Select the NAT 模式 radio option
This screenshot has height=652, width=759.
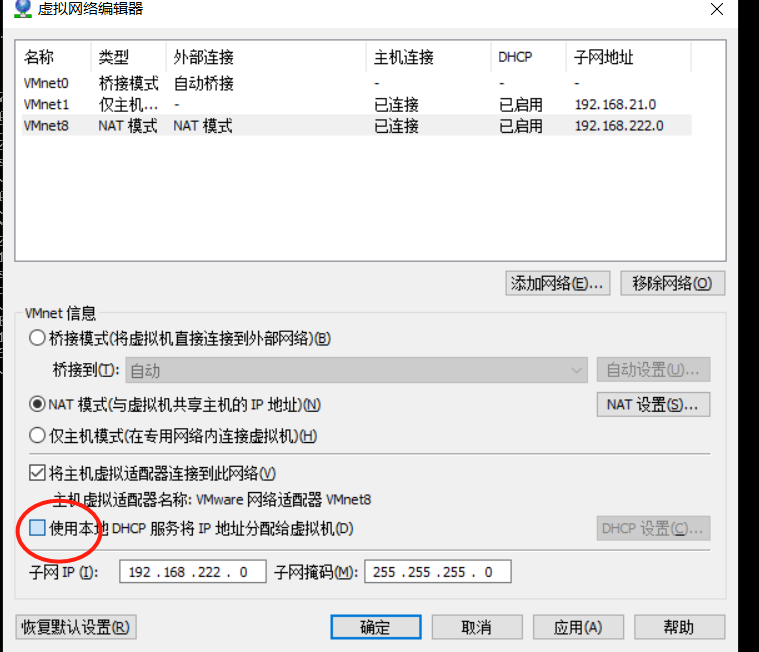click(x=37, y=404)
